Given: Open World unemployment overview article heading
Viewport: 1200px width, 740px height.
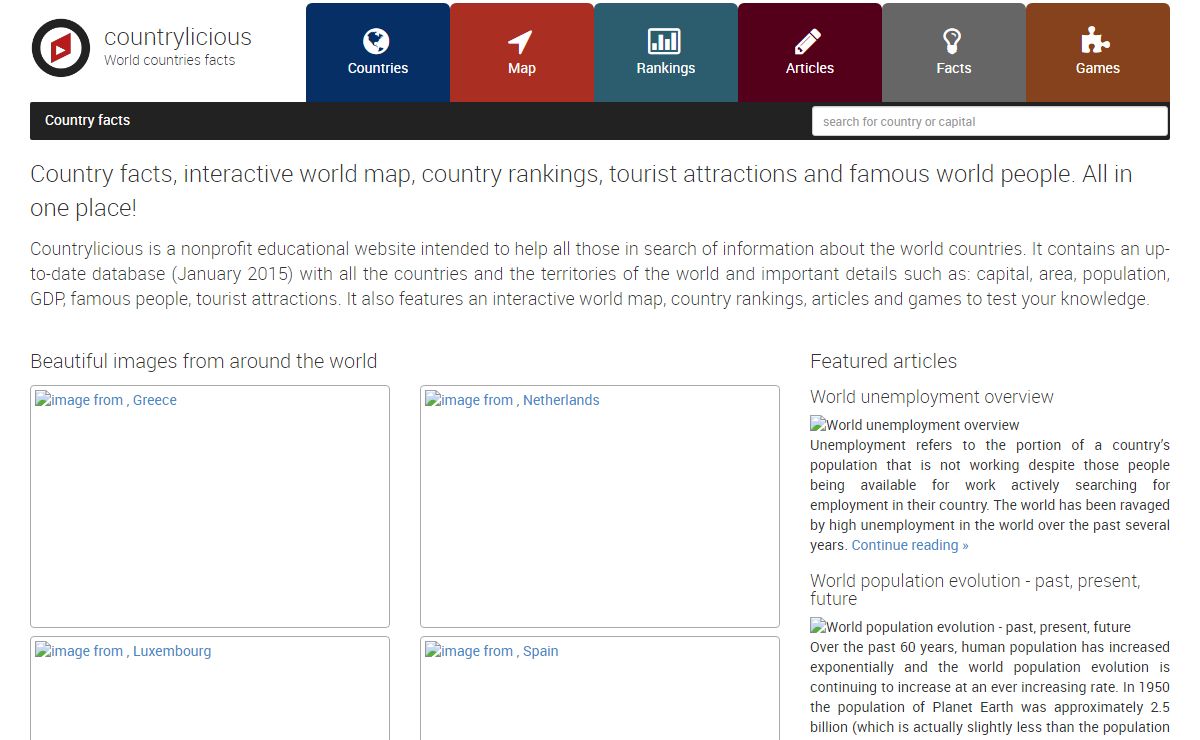Looking at the screenshot, I should point(932,397).
